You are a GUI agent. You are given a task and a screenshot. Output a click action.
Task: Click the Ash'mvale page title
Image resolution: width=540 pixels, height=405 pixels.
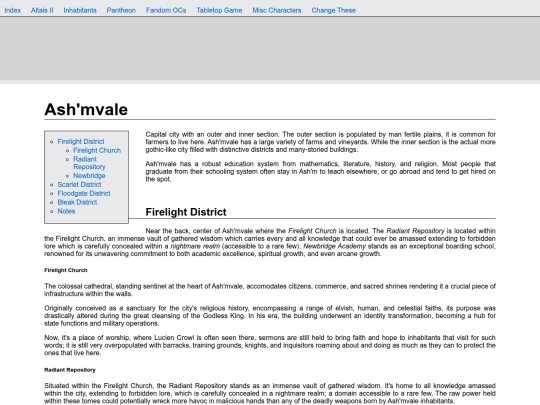coord(86,110)
